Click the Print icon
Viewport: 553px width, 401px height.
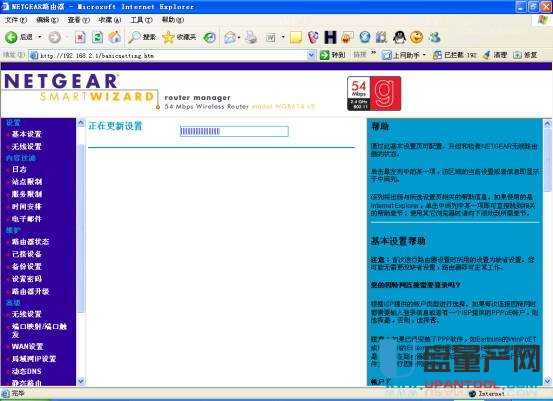(251, 37)
